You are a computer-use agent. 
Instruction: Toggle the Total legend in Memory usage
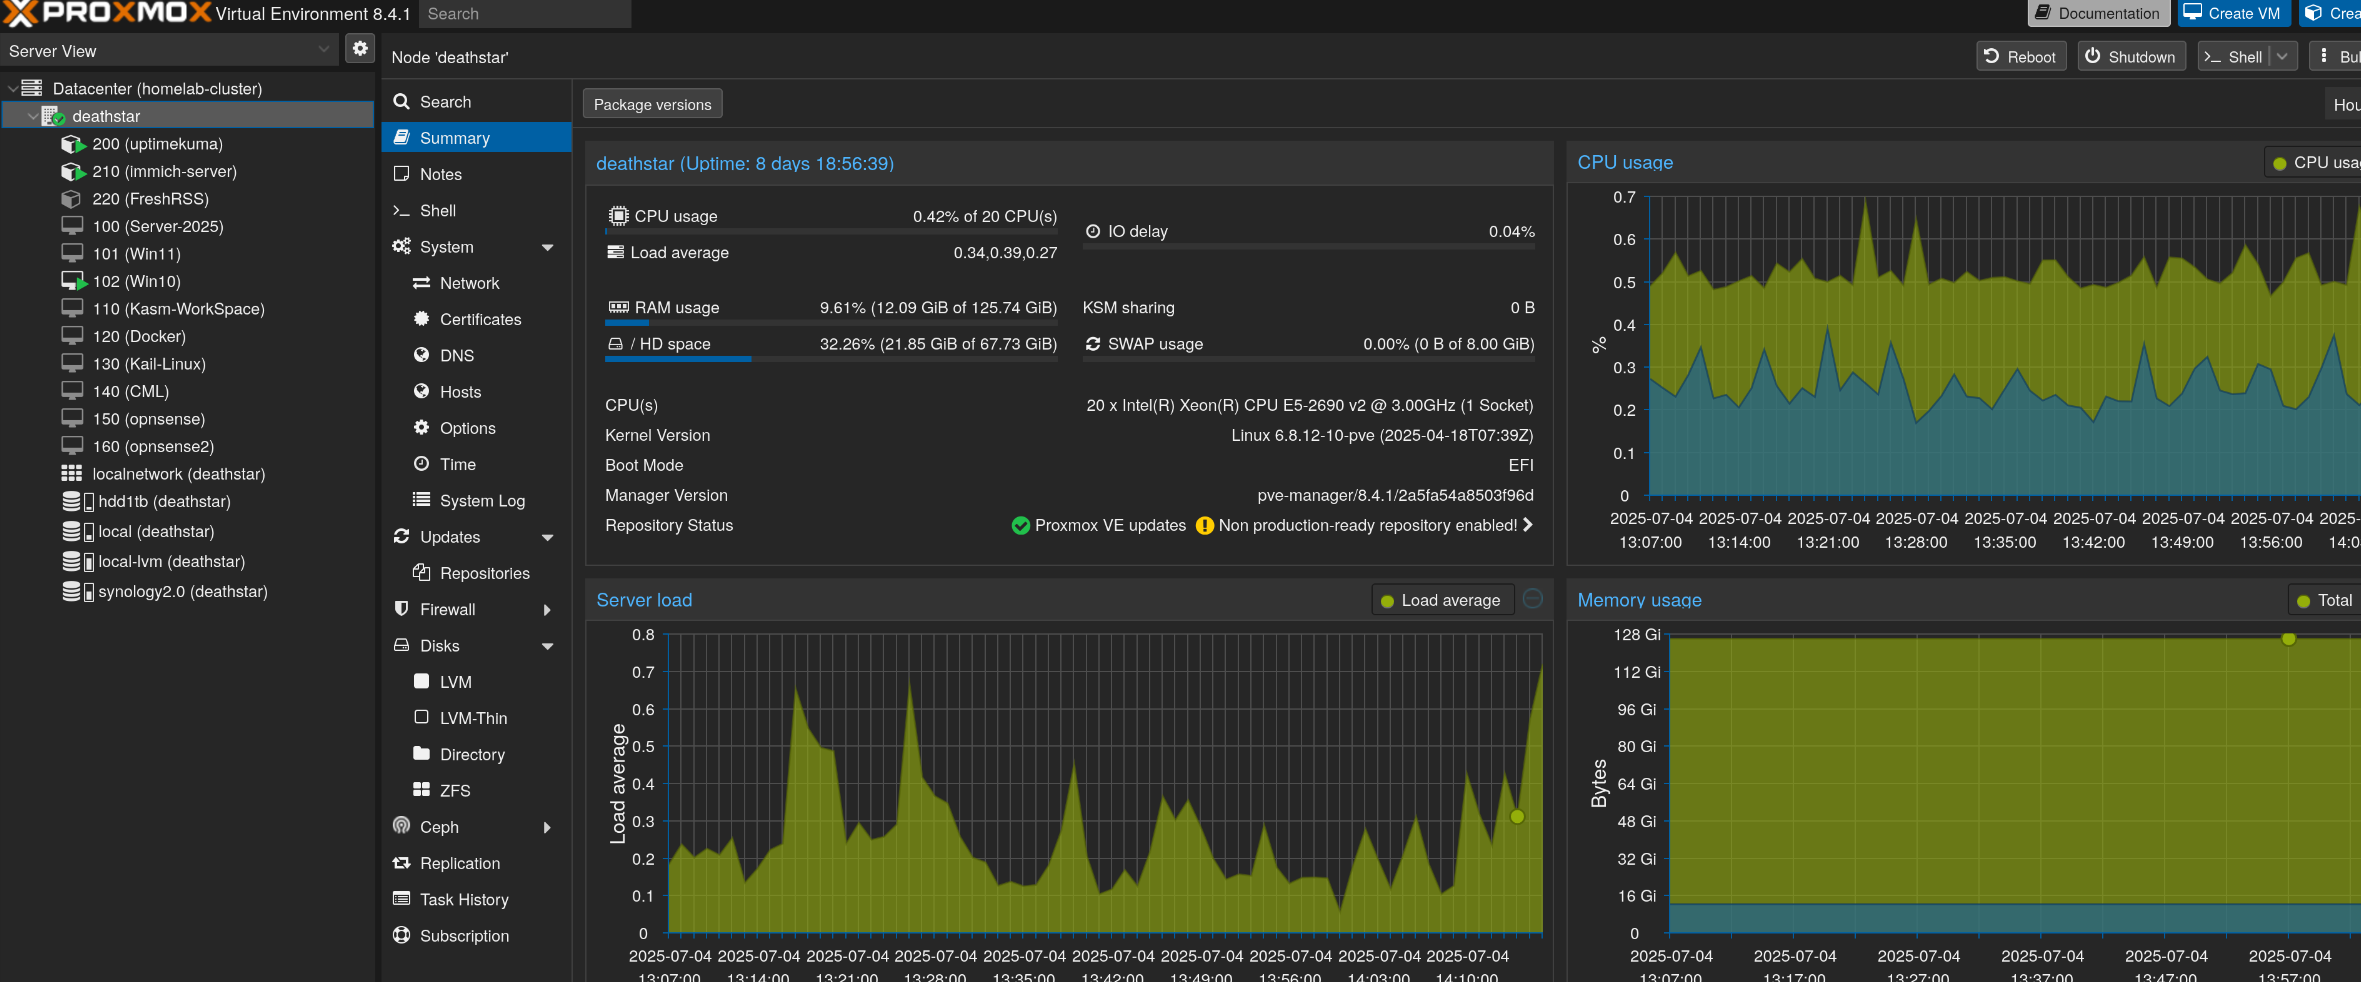[2325, 600]
